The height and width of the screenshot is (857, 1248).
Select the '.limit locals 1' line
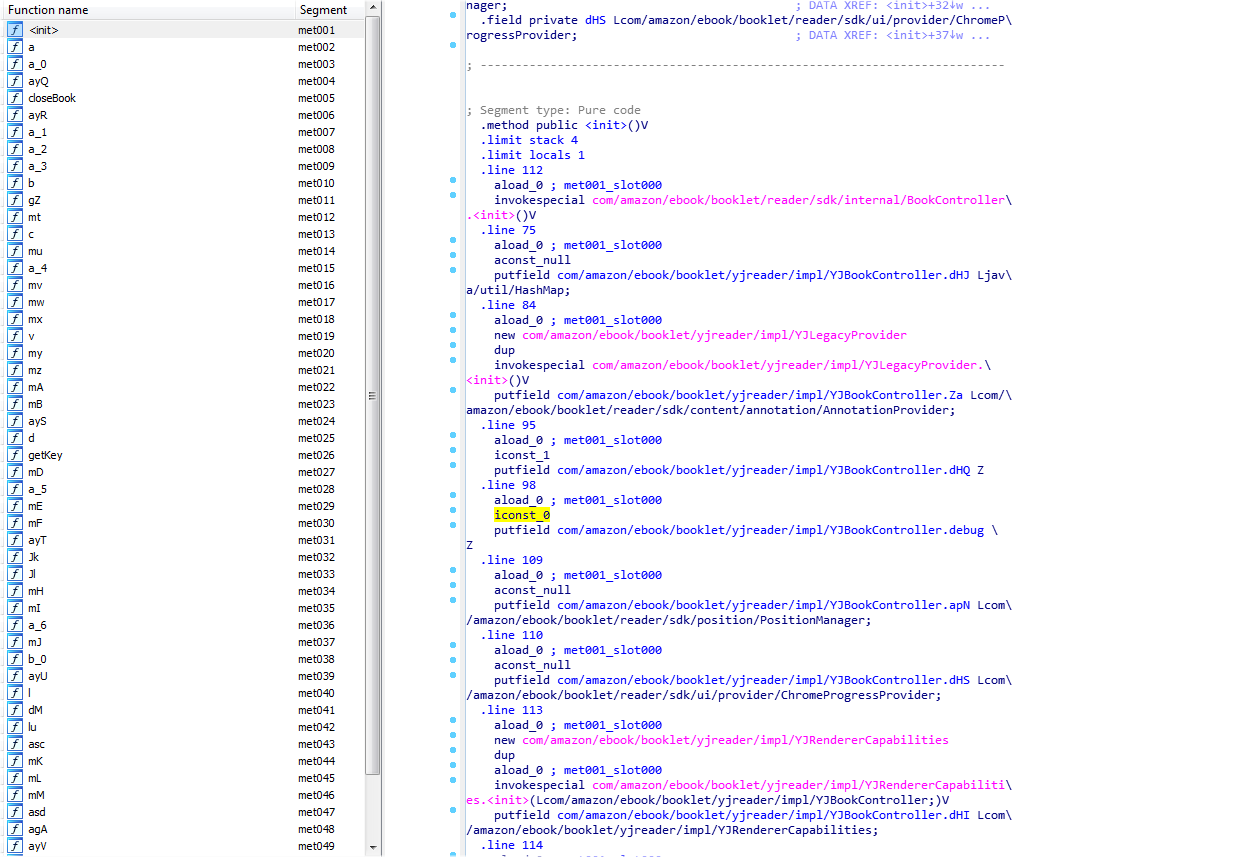pyautogui.click(x=532, y=155)
